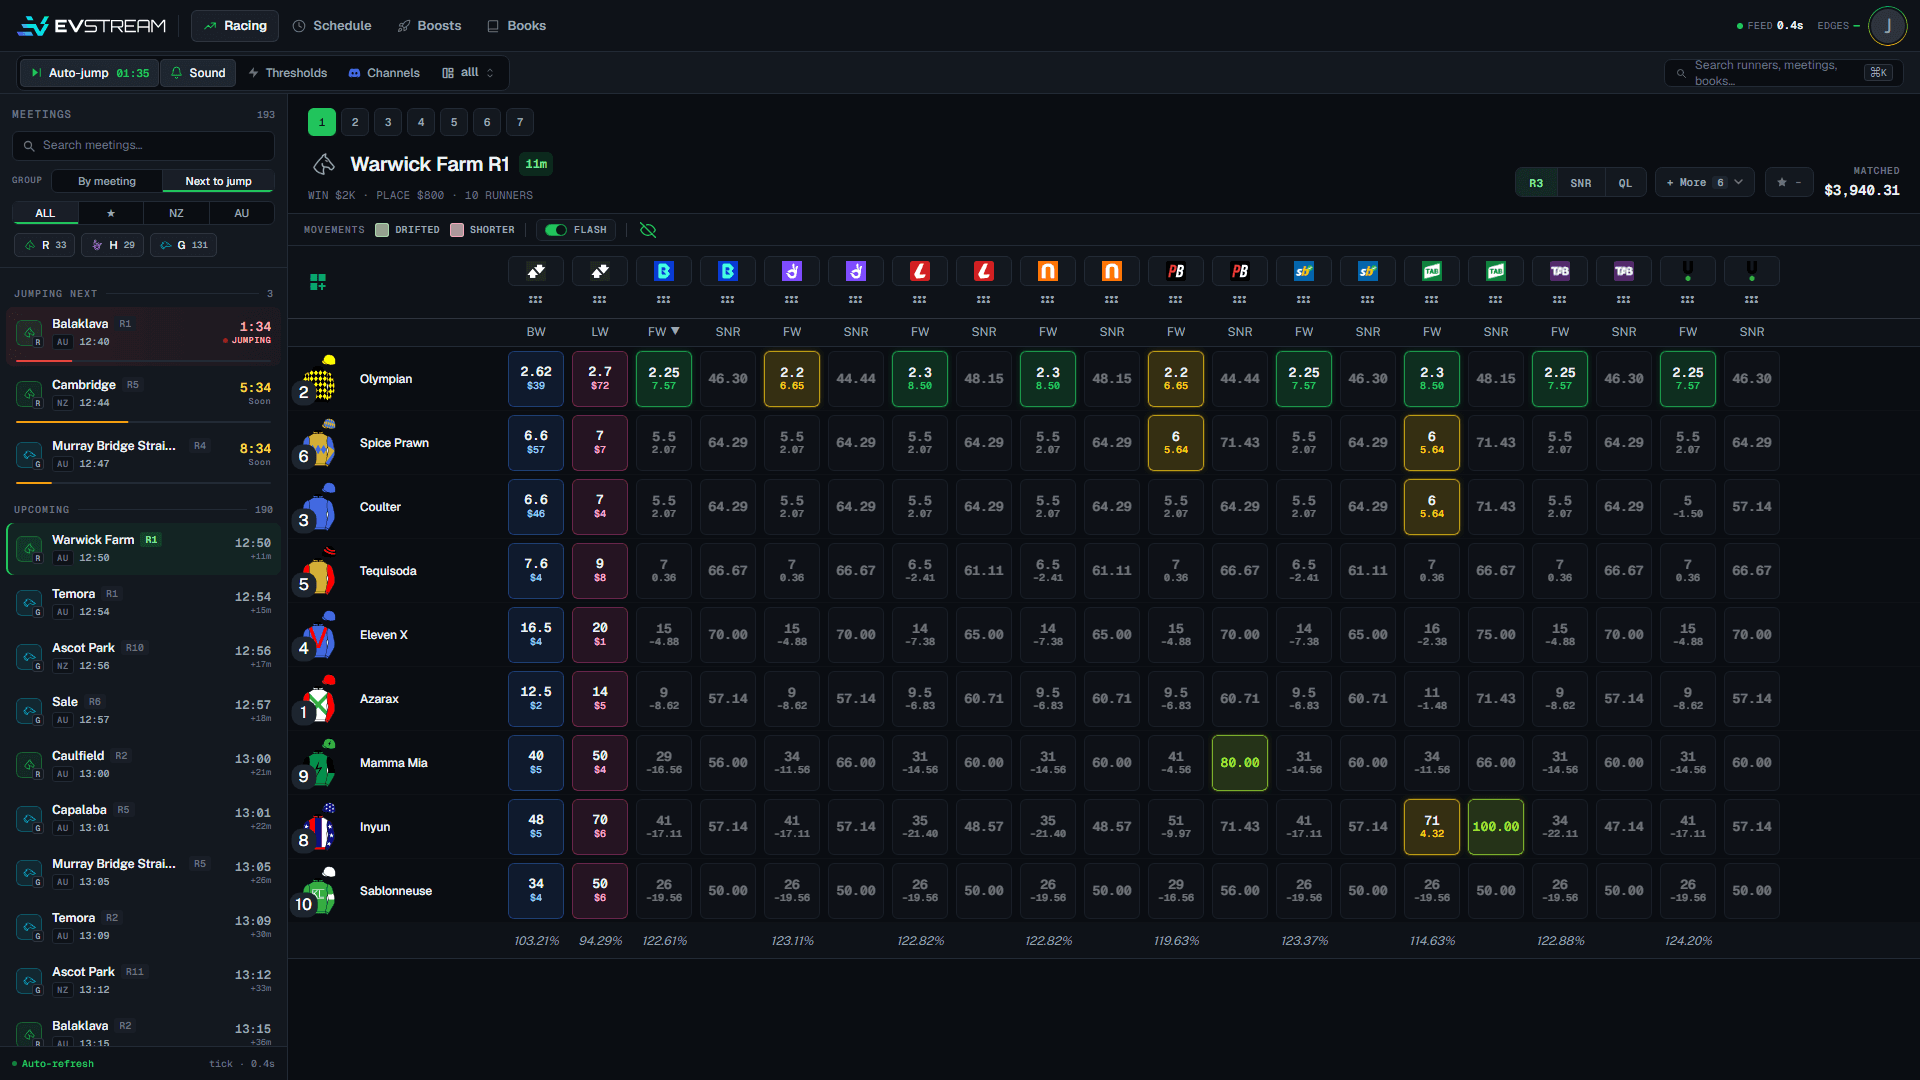Click the horse icon beside Warwick Farm R1
The width and height of the screenshot is (1920, 1080).
coord(324,164)
